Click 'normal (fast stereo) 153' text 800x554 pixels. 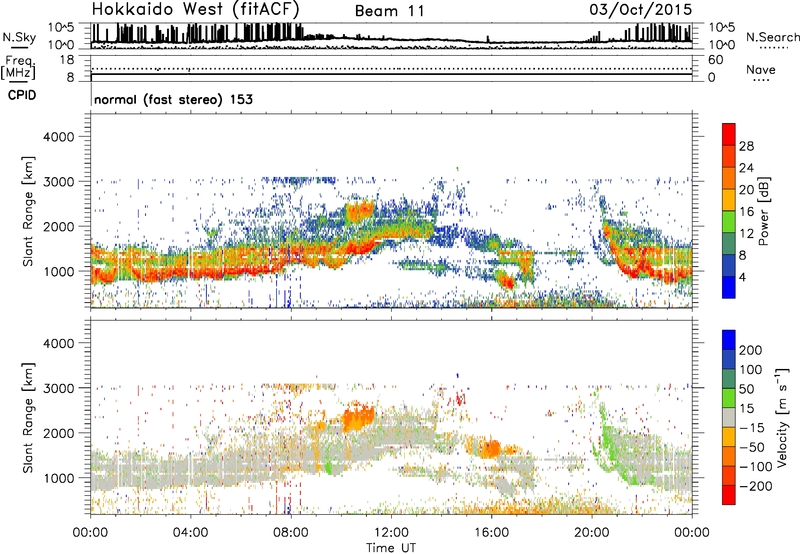coord(173,99)
